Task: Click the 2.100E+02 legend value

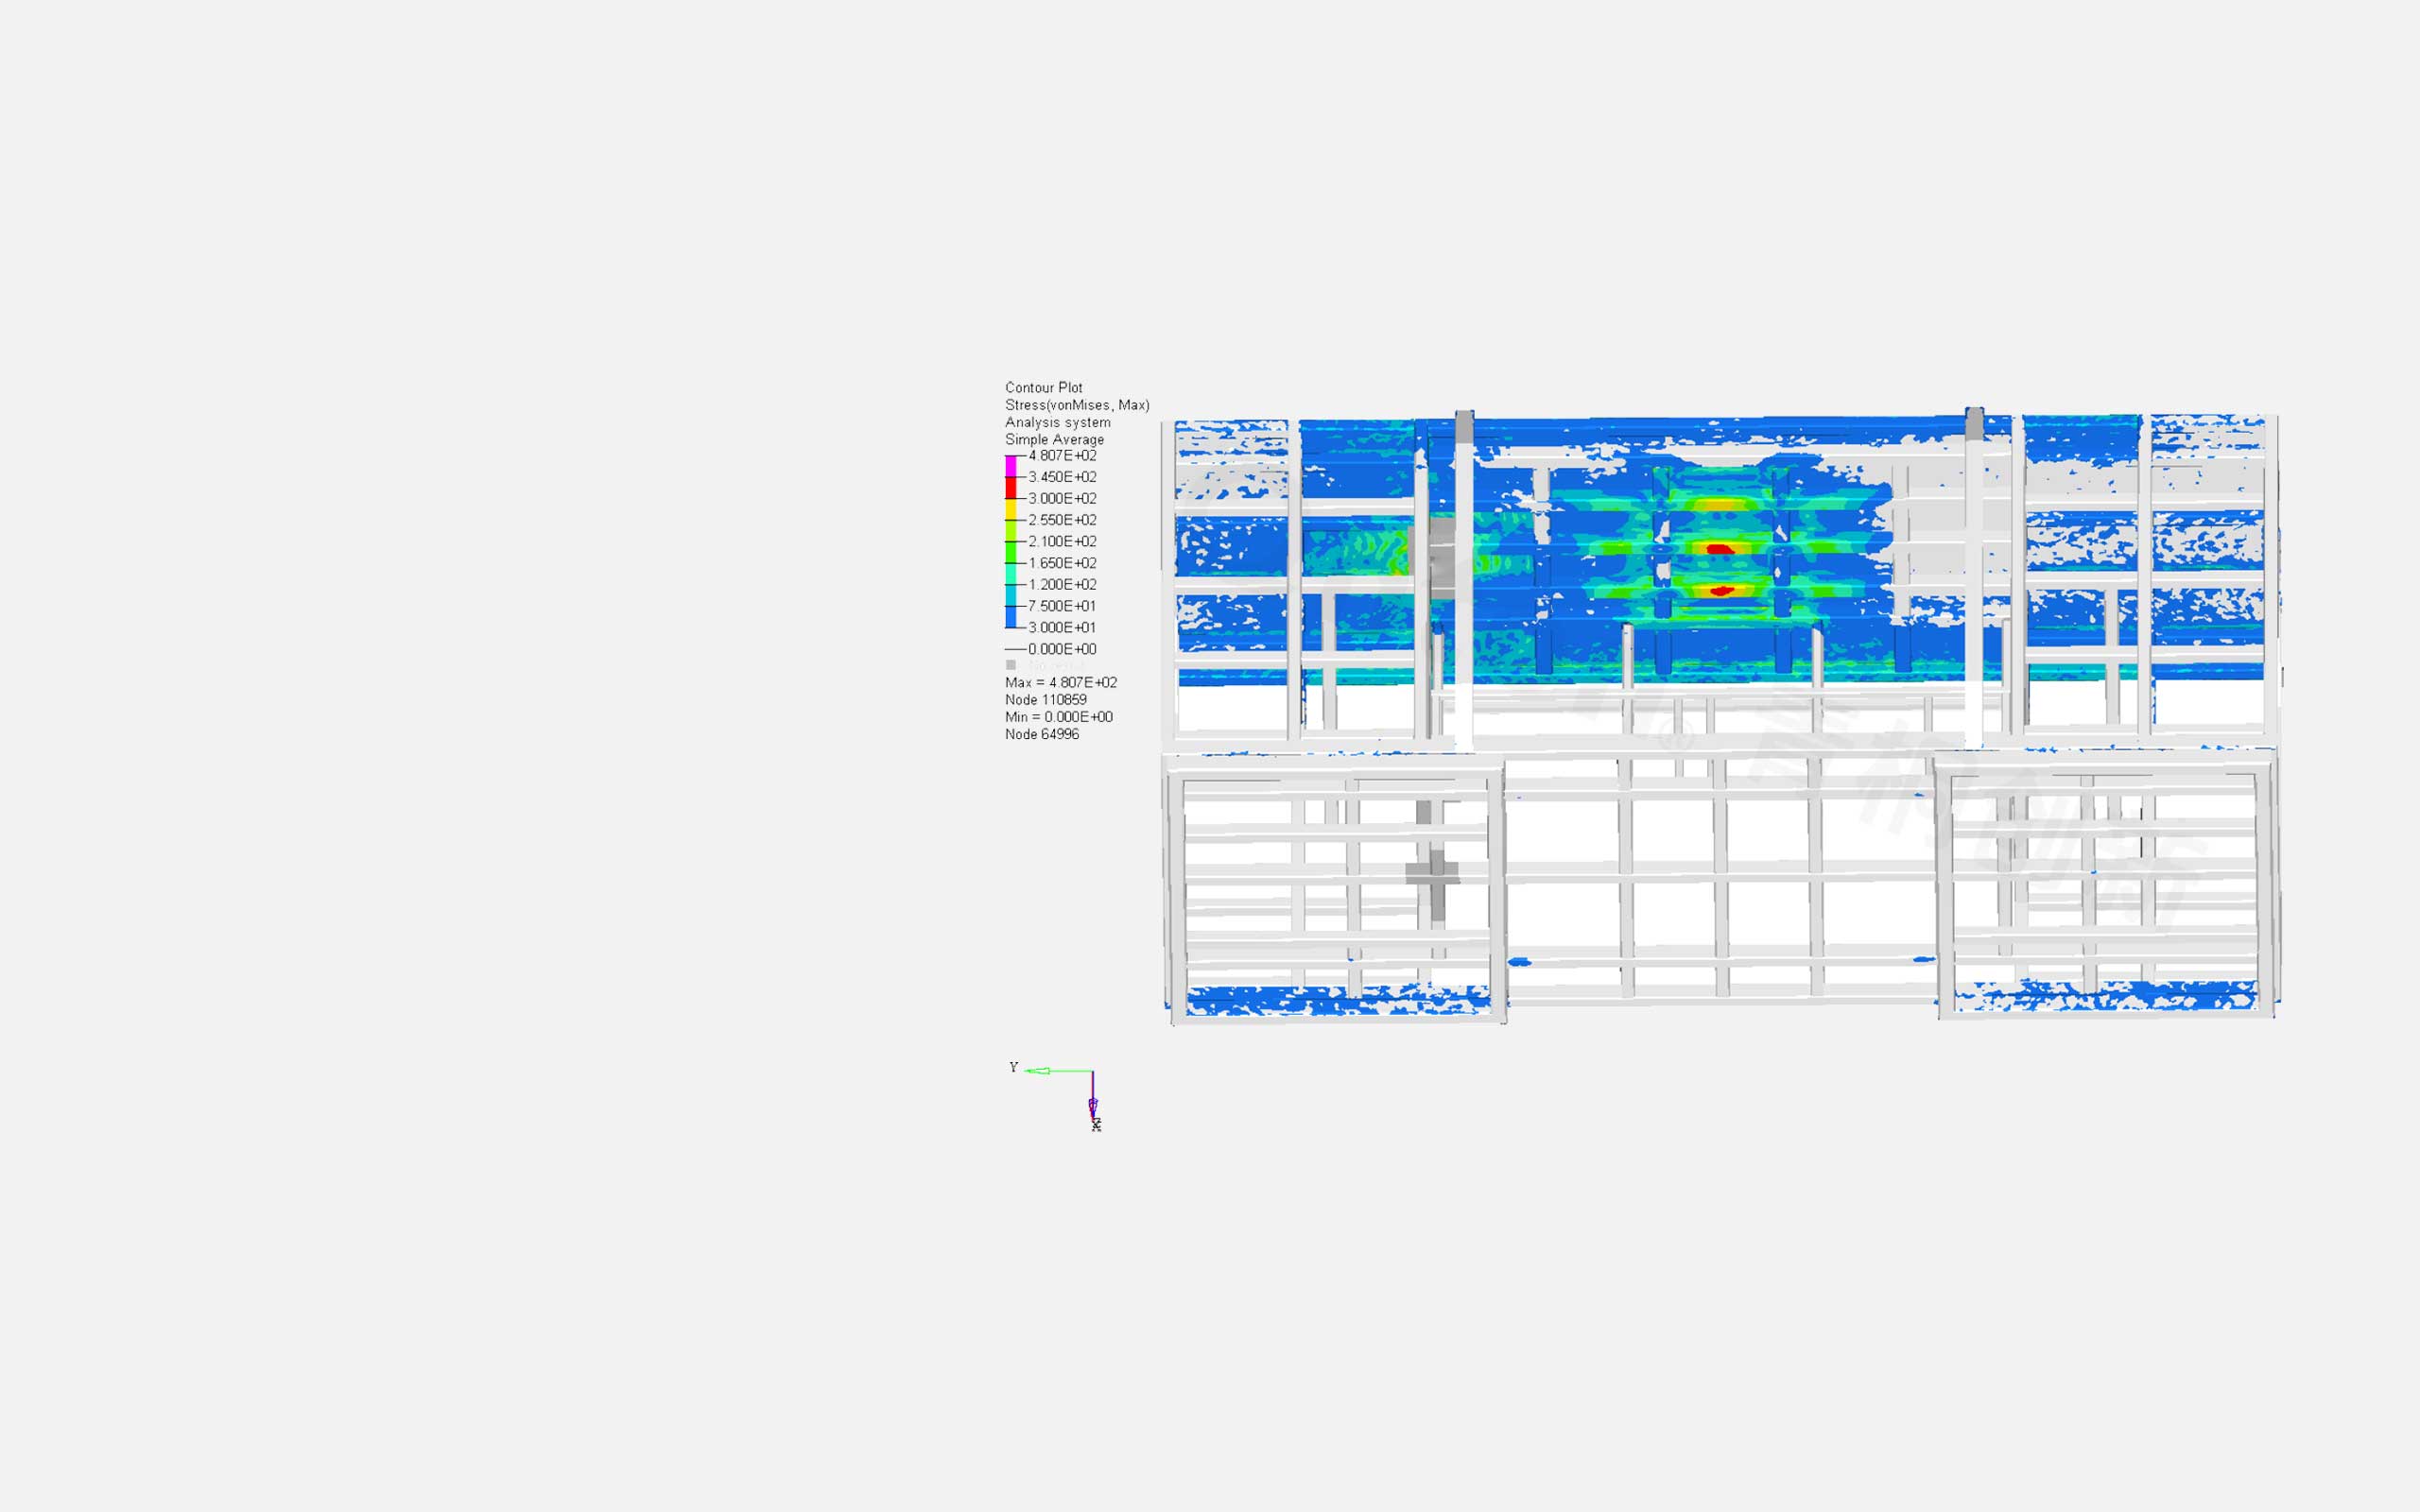Action: coord(1062,541)
